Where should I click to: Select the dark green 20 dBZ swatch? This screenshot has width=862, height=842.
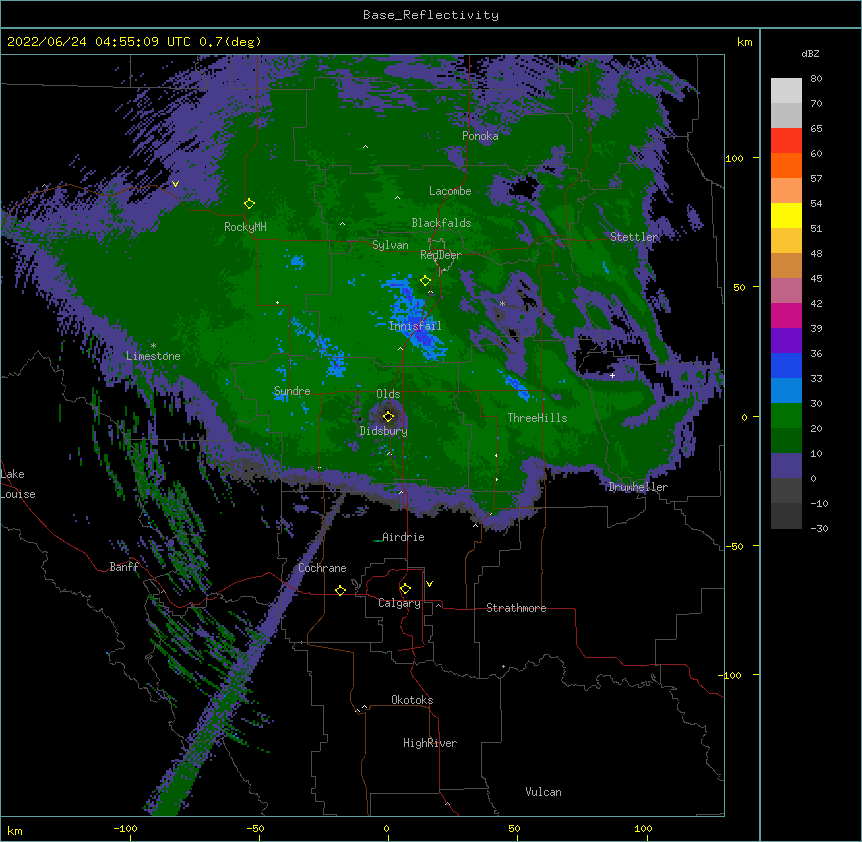click(x=786, y=440)
